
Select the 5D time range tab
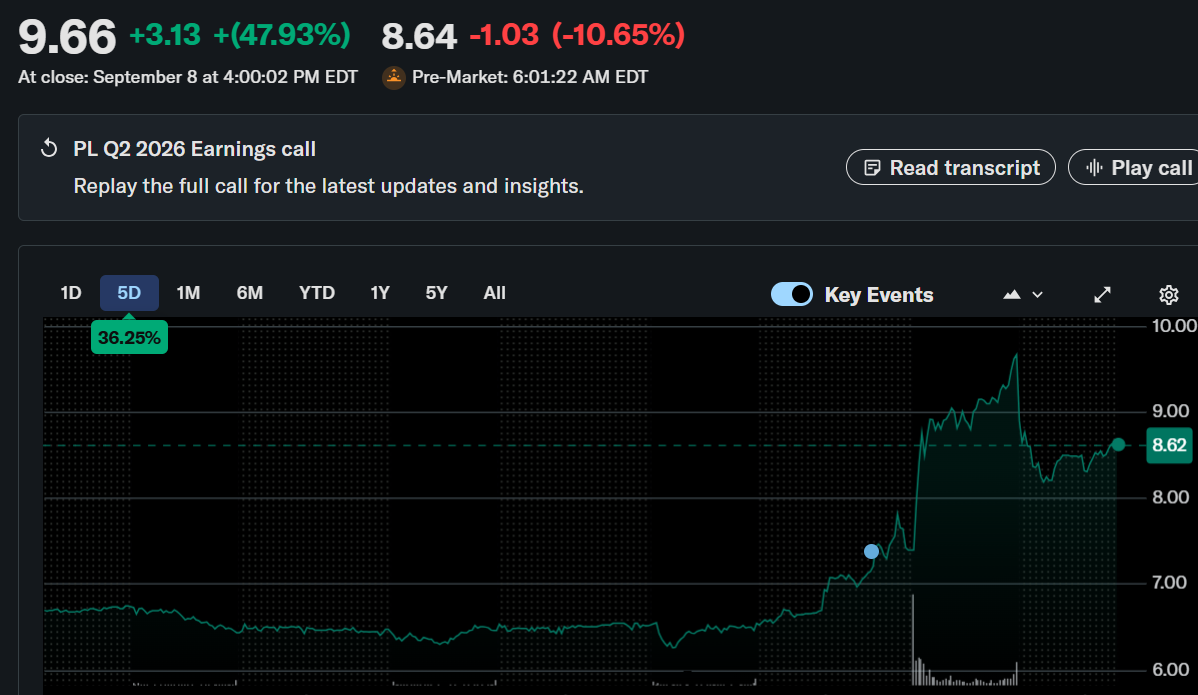pos(129,293)
